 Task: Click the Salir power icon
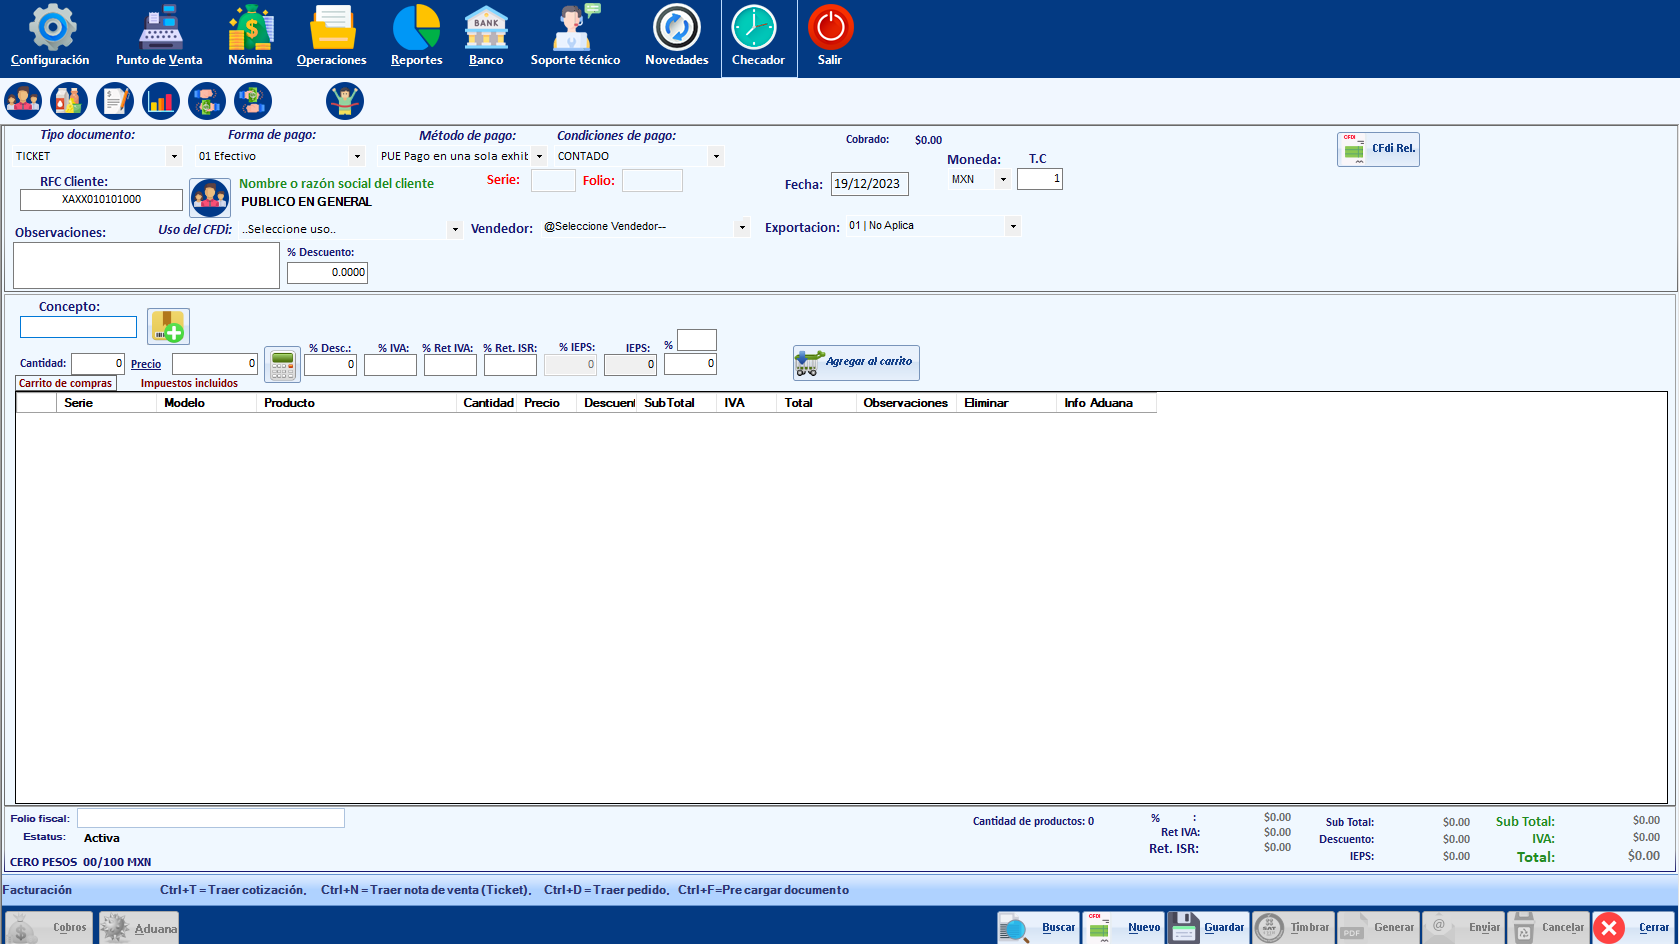coord(830,28)
